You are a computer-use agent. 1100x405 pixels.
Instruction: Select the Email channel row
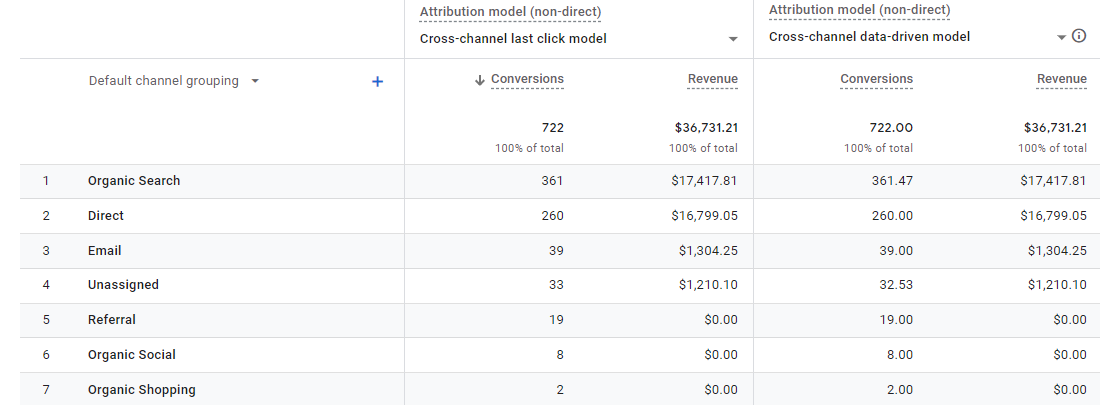pyautogui.click(x=105, y=251)
